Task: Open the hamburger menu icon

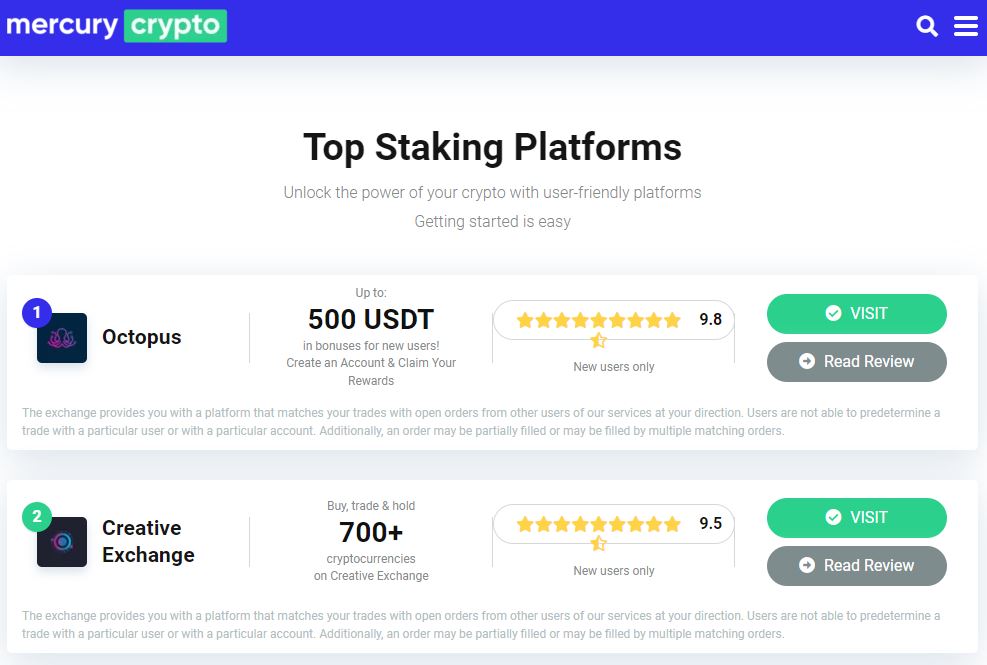Action: 966,26
